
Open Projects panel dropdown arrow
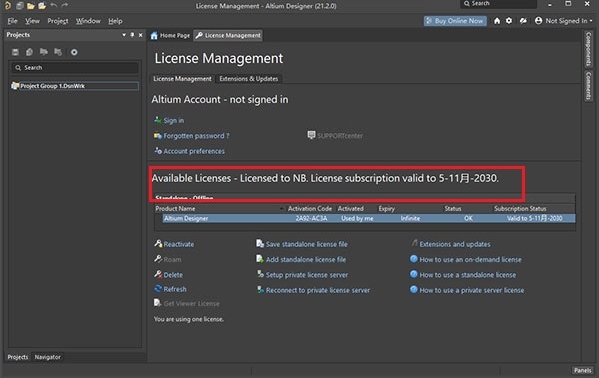coord(124,35)
